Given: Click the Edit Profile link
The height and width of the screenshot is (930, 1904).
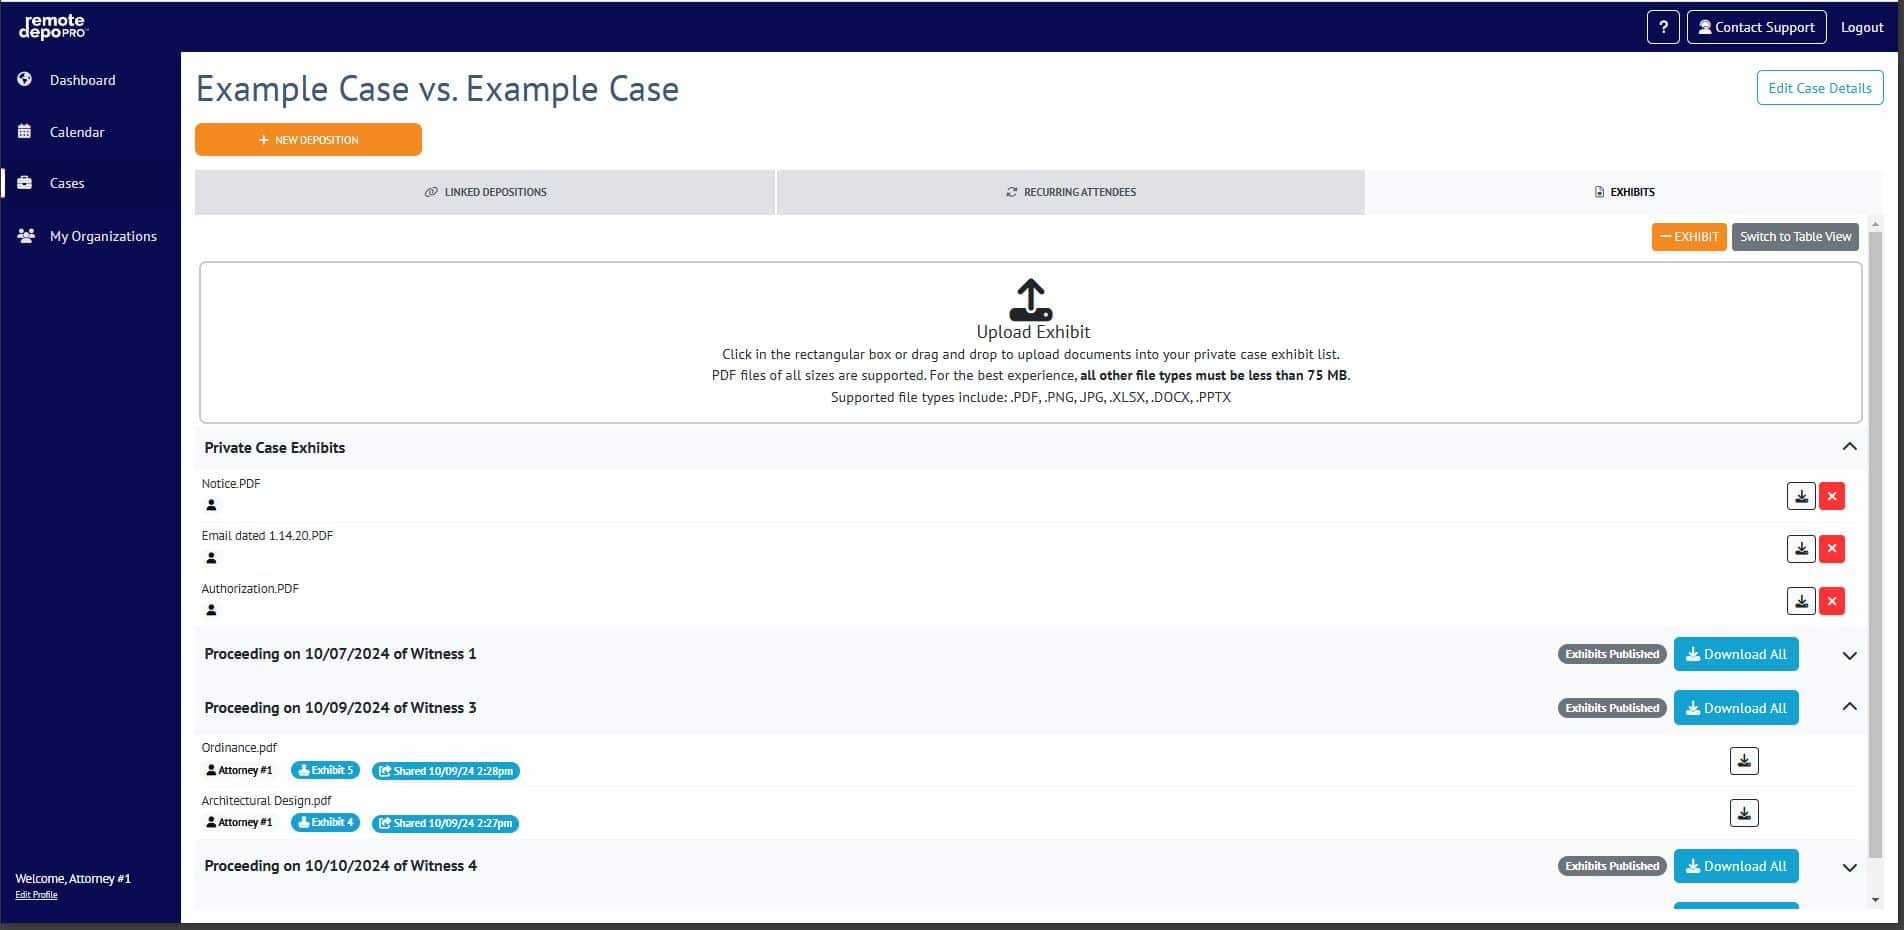Looking at the screenshot, I should pyautogui.click(x=36, y=895).
